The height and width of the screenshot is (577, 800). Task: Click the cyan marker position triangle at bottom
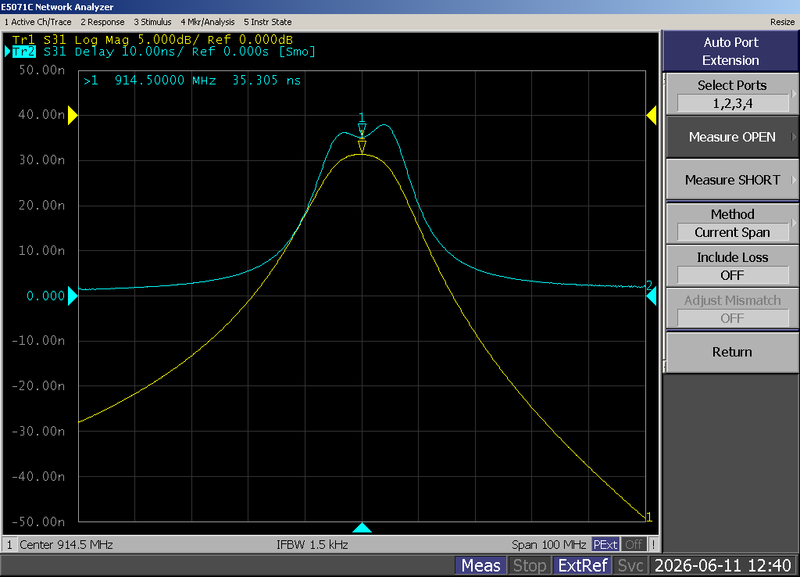[x=362, y=528]
